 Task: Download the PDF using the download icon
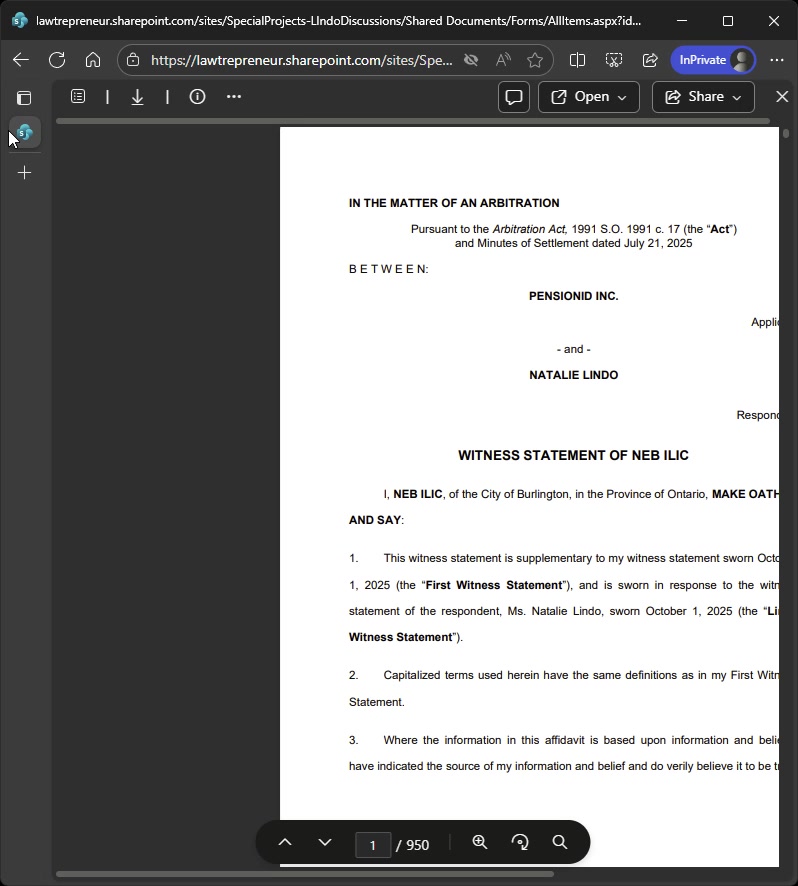pos(137,97)
